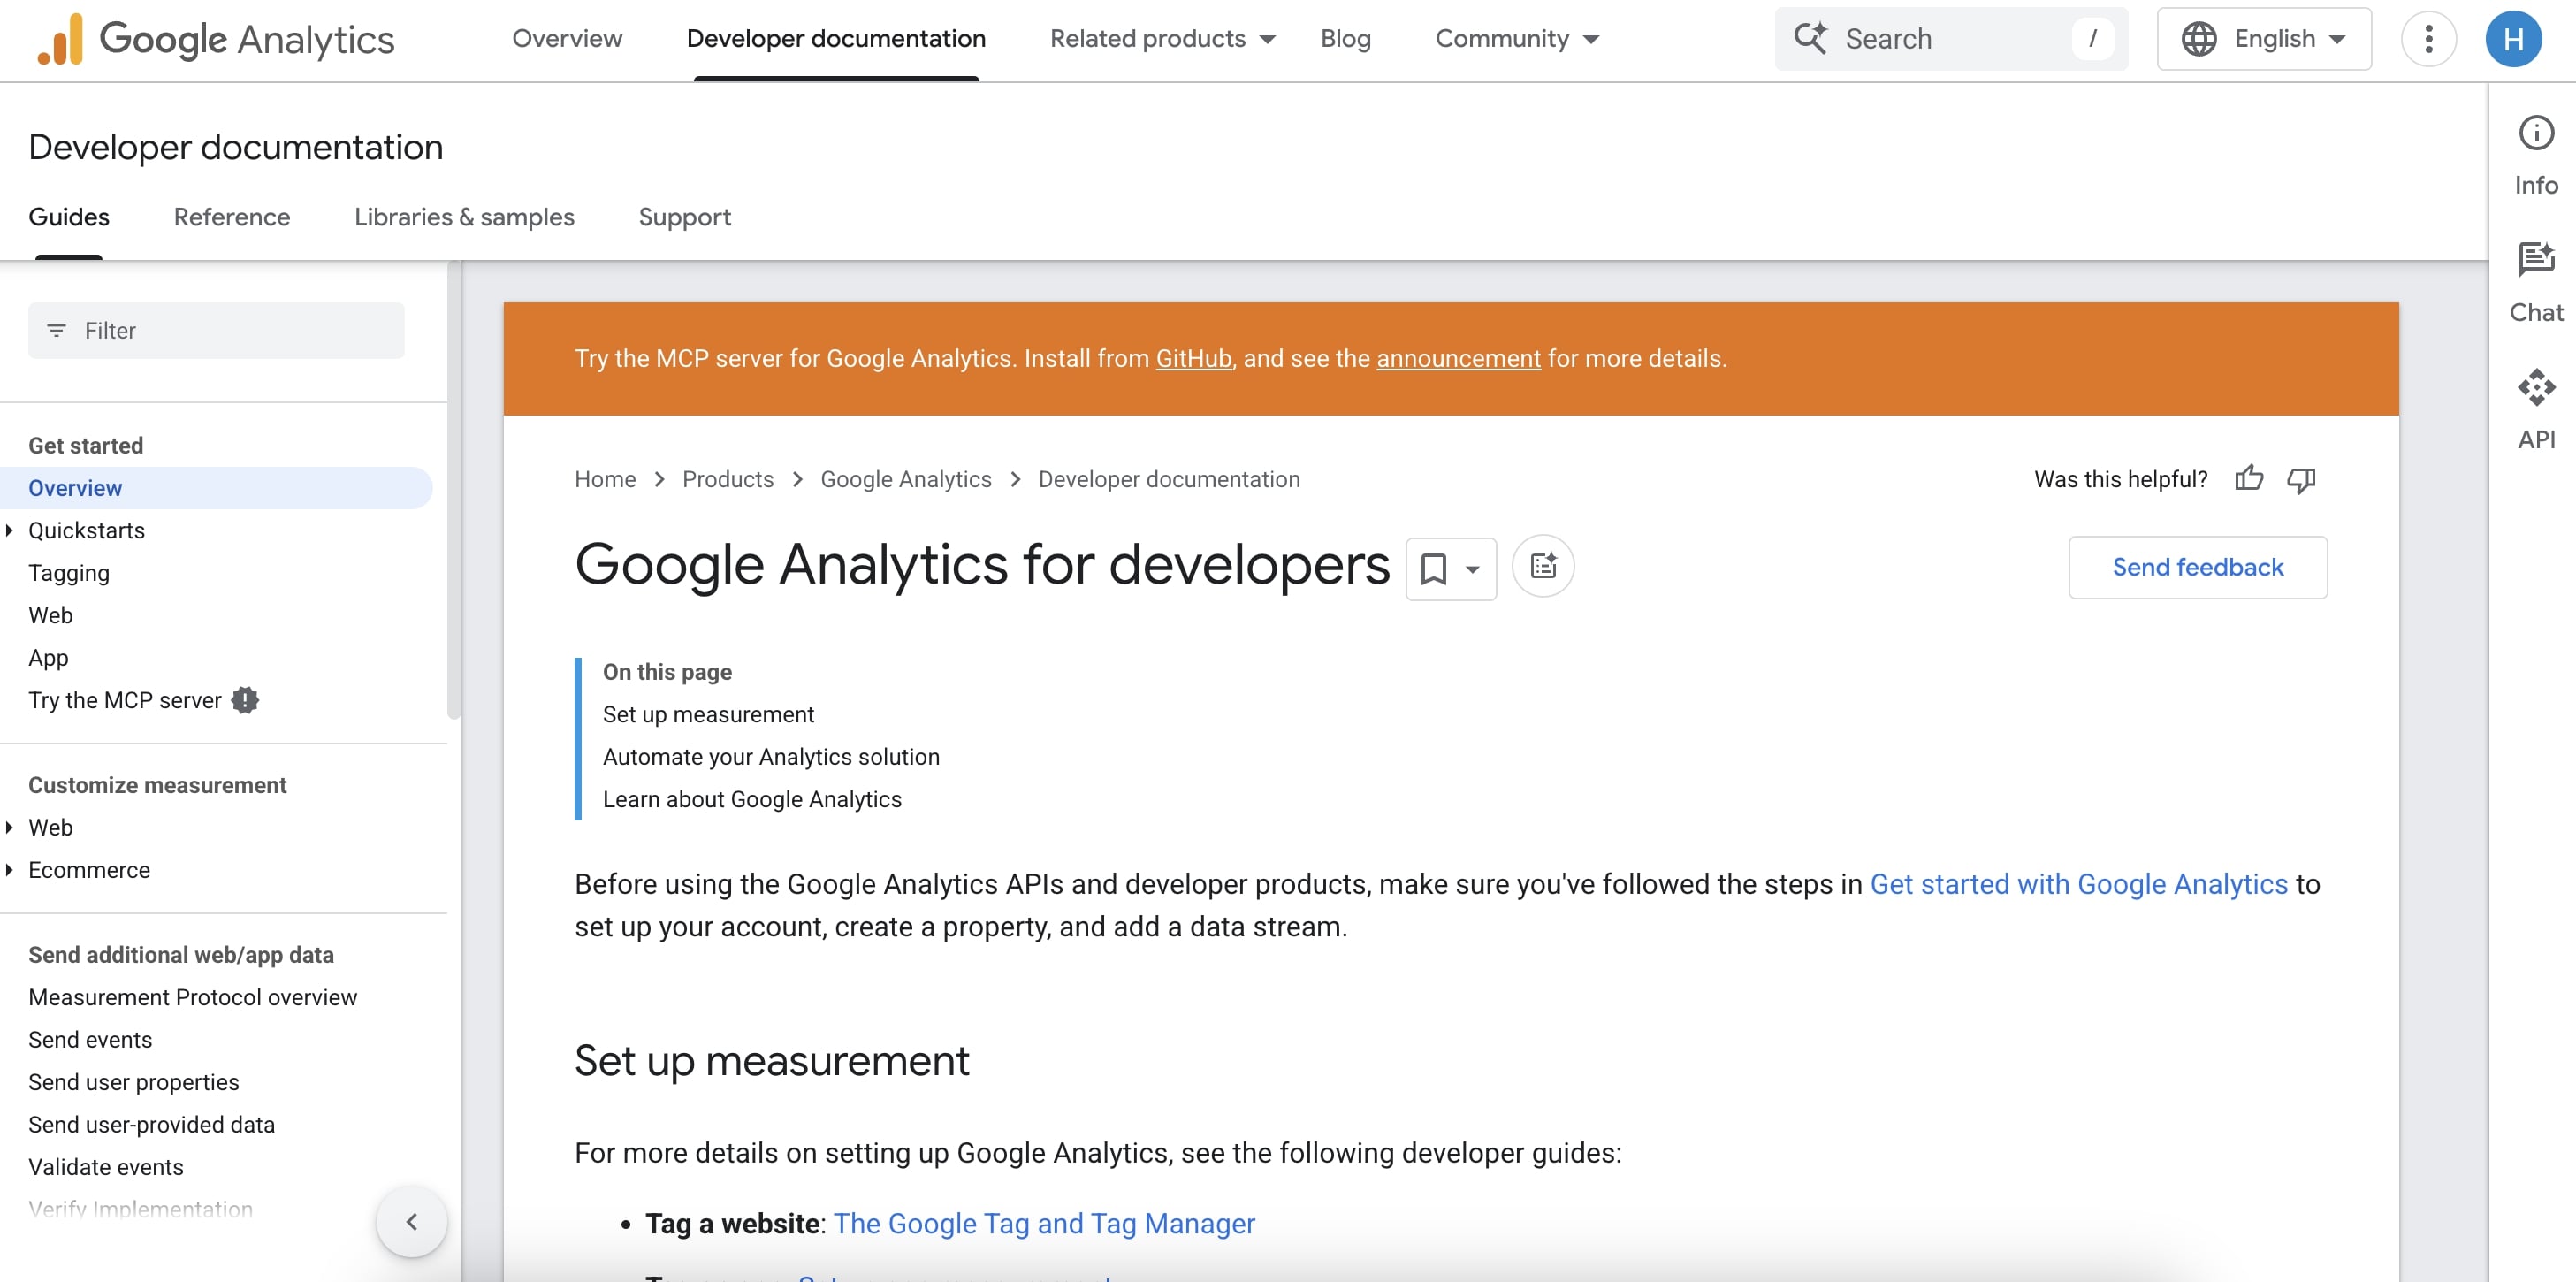The height and width of the screenshot is (1282, 2576).
Task: Open the GitHub link in the banner
Action: [1193, 358]
